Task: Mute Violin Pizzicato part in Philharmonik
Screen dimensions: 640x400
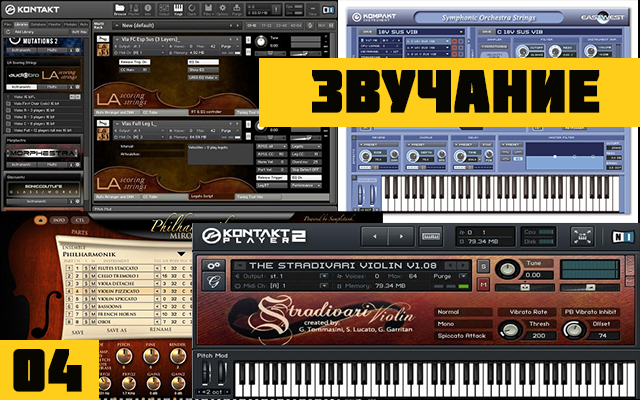Action: (x=93, y=291)
